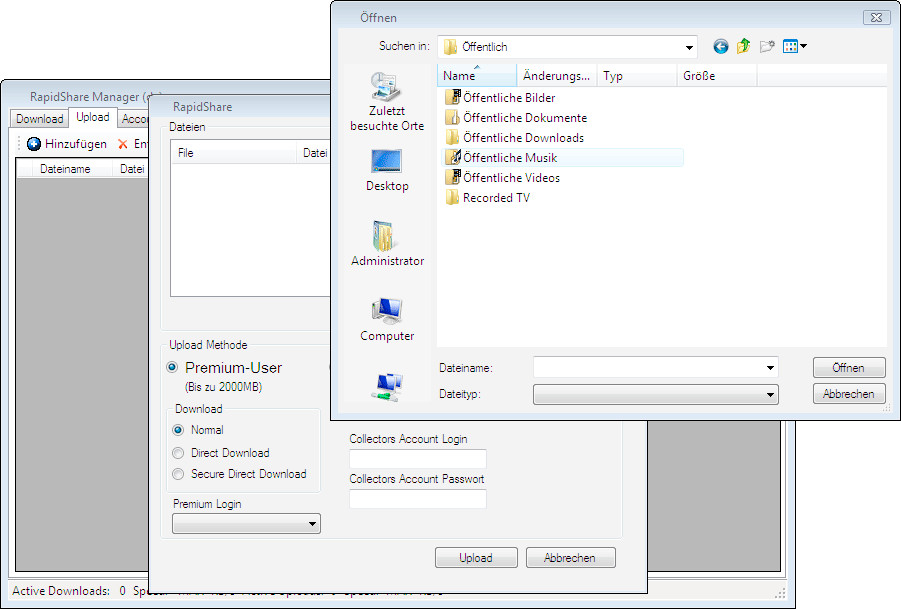Sort by the Name column header
This screenshot has height=609, width=901.
click(x=477, y=76)
